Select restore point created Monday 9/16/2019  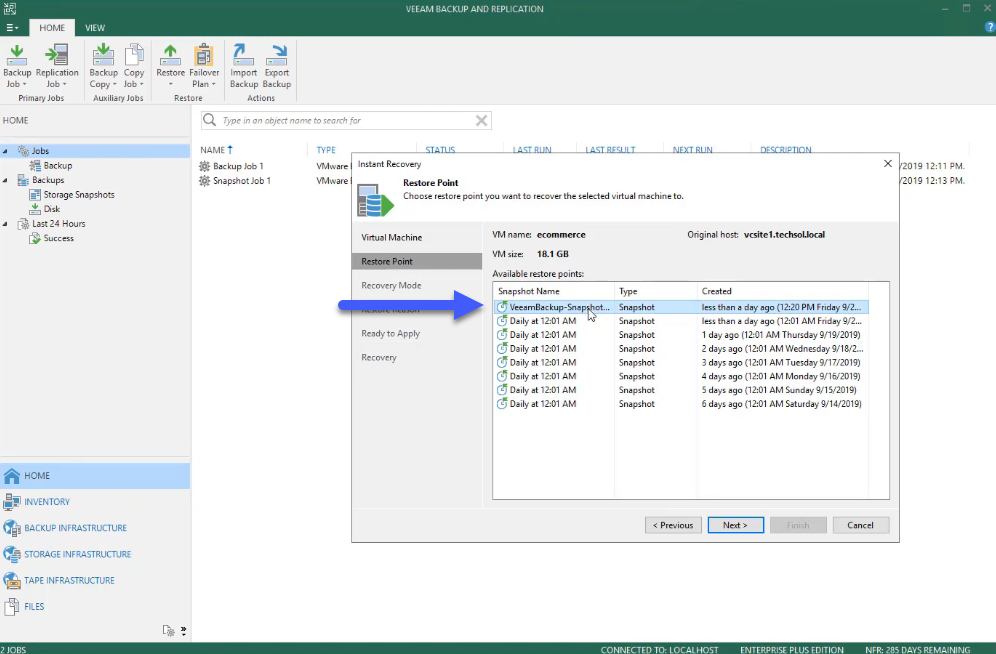click(x=681, y=377)
